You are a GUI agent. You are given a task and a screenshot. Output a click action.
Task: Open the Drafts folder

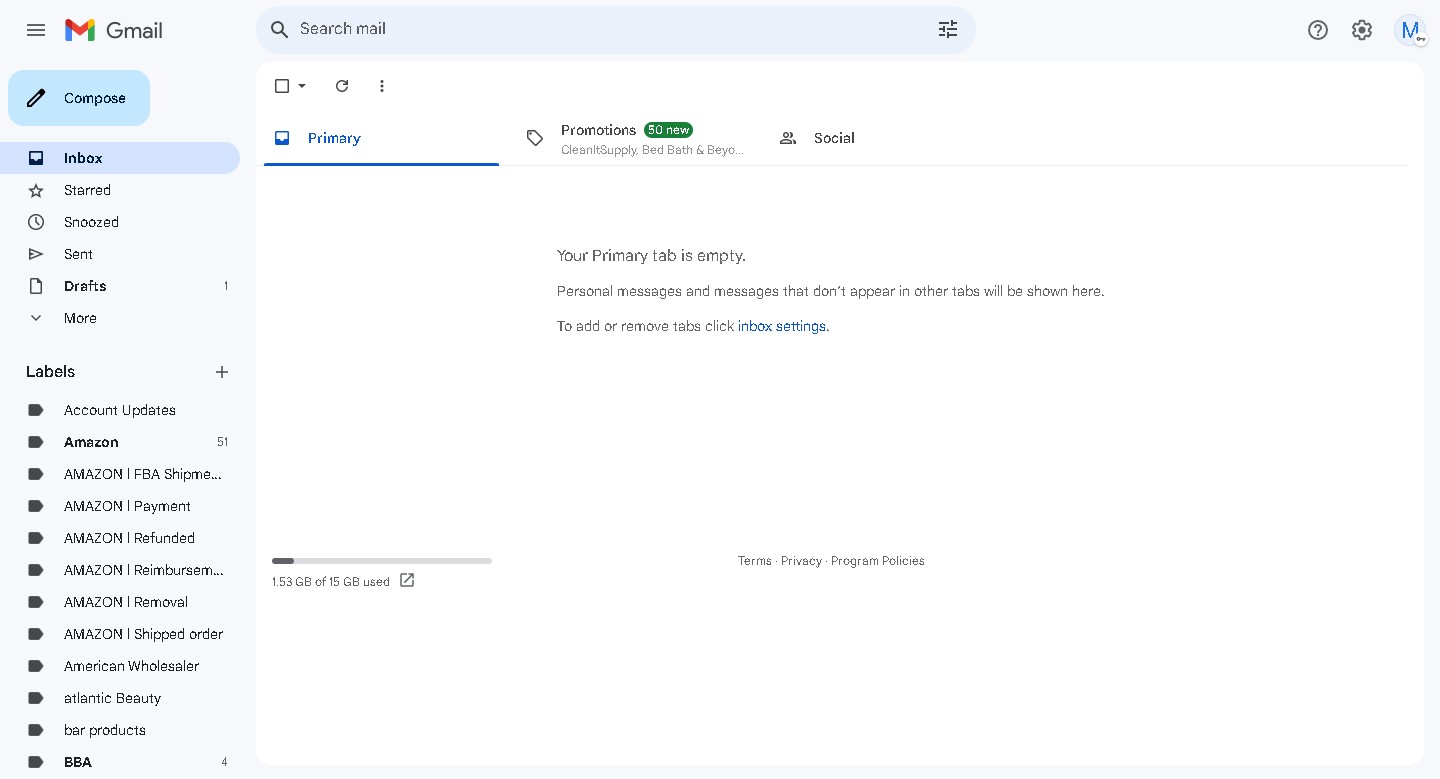[120, 286]
